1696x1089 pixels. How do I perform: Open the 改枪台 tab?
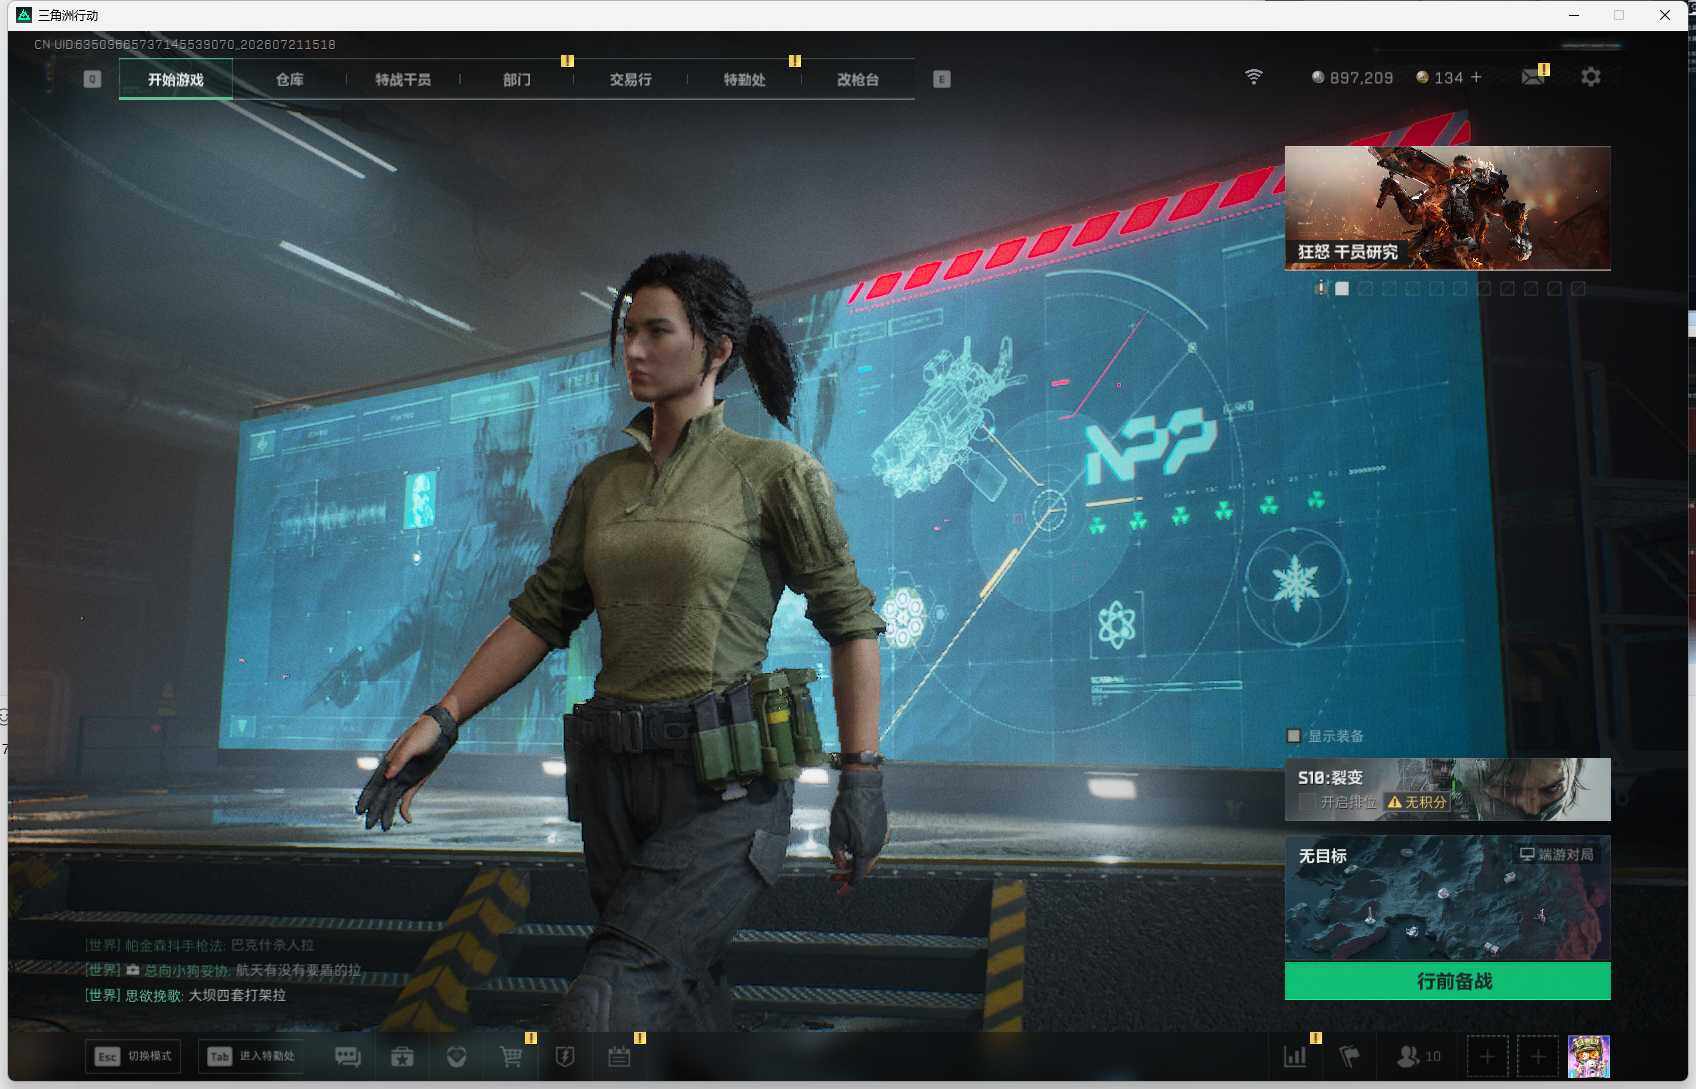(x=858, y=79)
